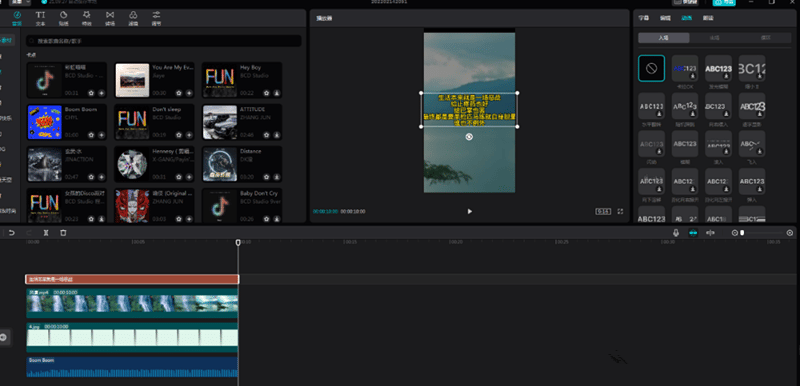Select the You Are My Ev... album thumbnail
800x386 pixels.
[x=132, y=80]
